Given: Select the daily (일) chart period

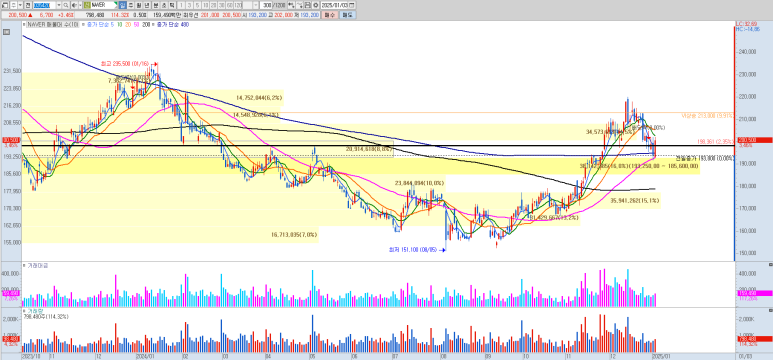Looking at the screenshot, I should 123,4.
